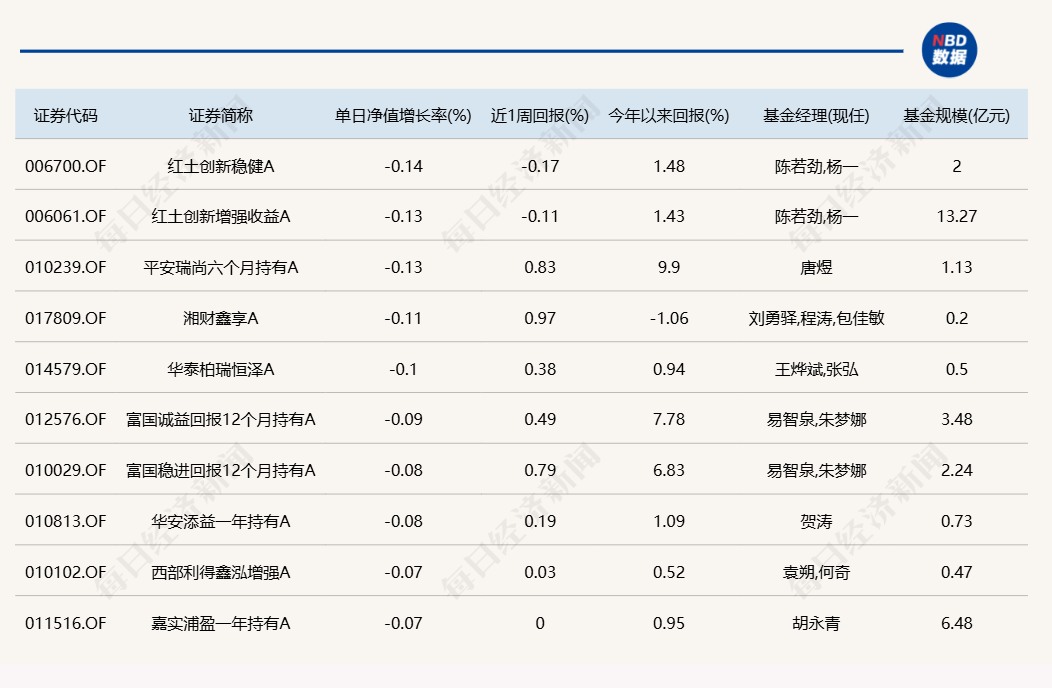Screen dimensions: 1052x688
Task: Click year-to-date return 6.83
Action: tap(669, 471)
